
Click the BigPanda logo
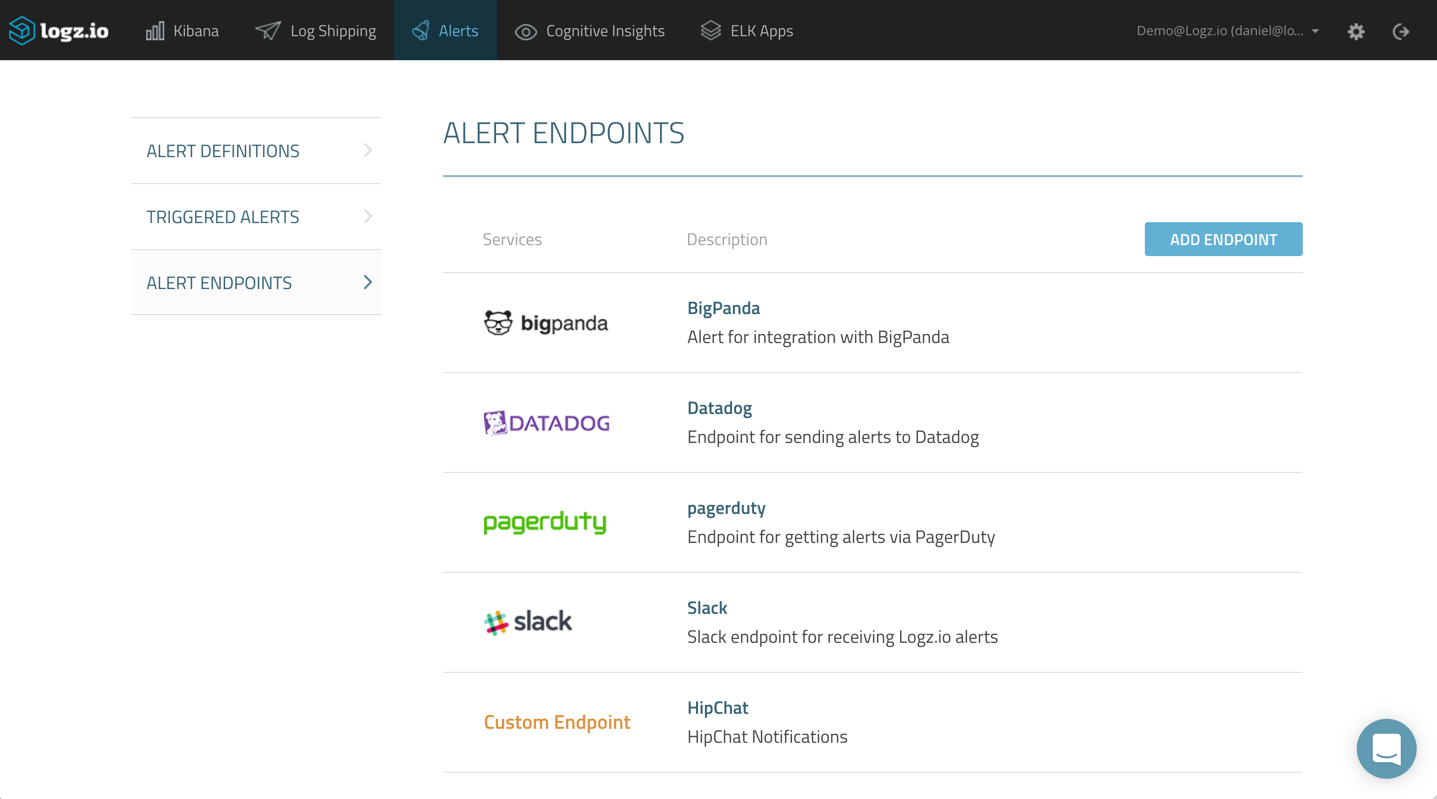[546, 323]
